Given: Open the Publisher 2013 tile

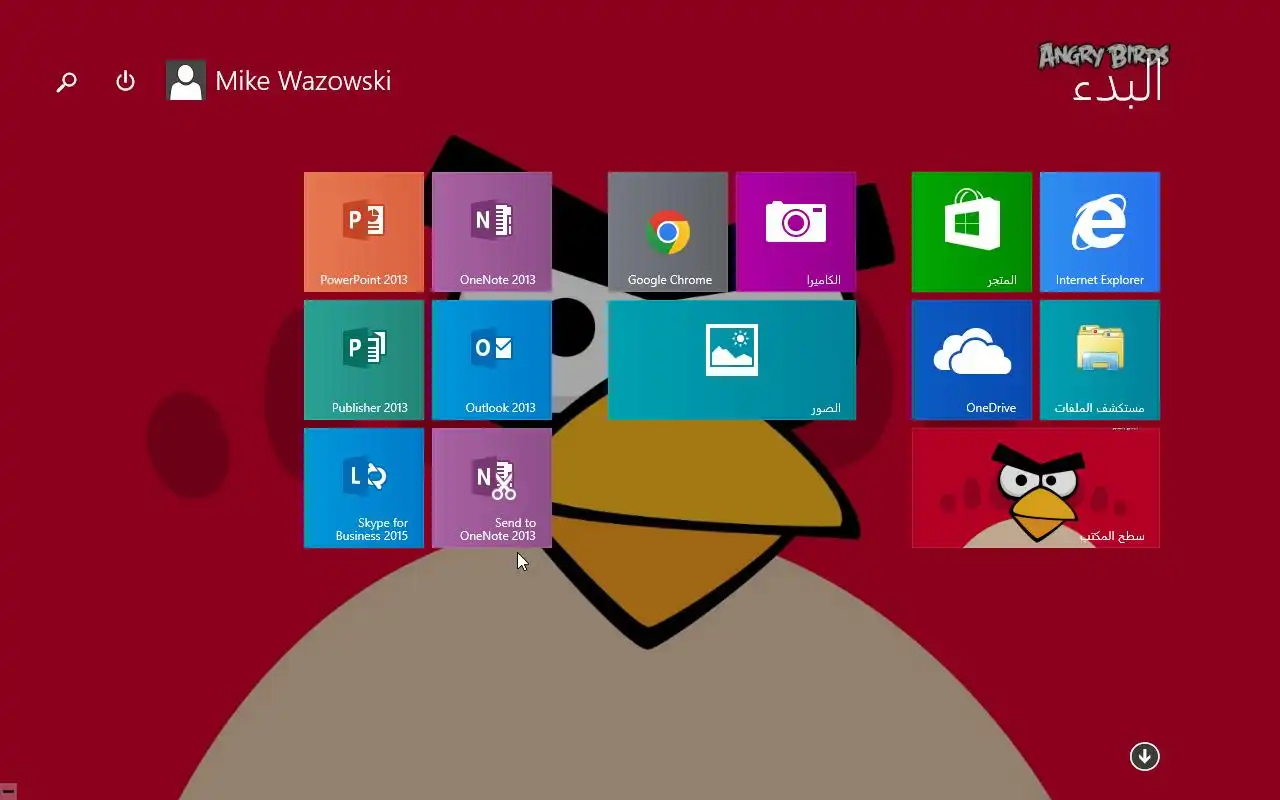Looking at the screenshot, I should [x=364, y=360].
